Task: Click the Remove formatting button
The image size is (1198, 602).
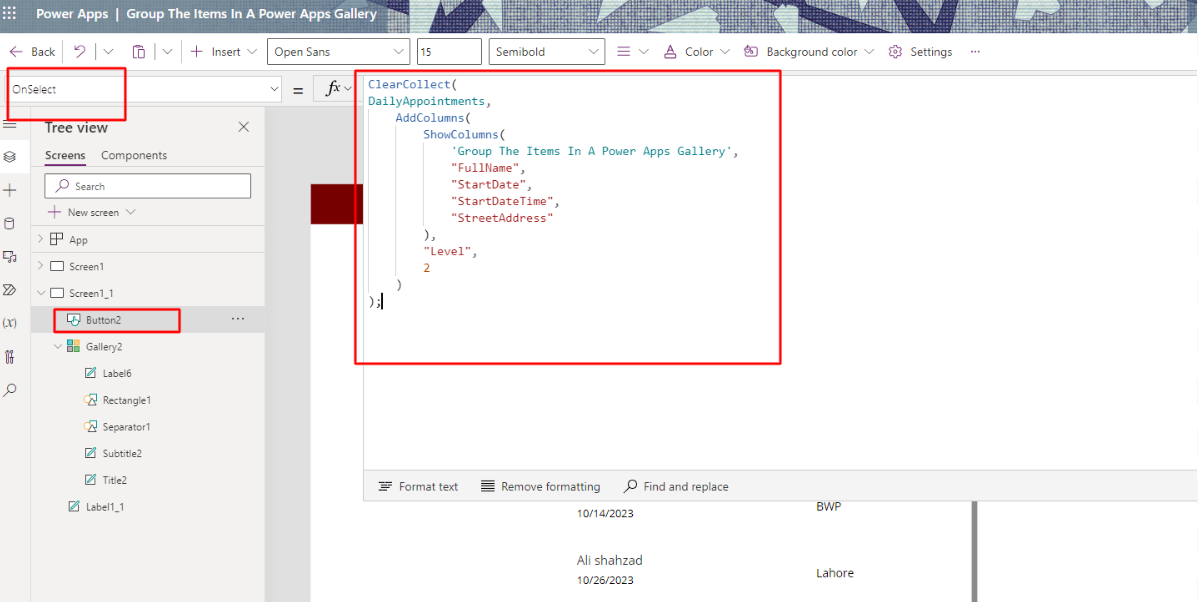Action: pyautogui.click(x=540, y=486)
